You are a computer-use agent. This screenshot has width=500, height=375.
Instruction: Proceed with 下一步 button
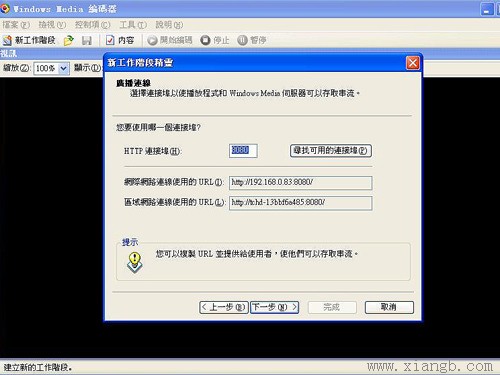(274, 307)
